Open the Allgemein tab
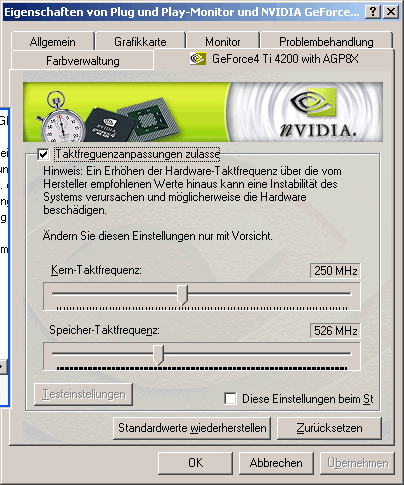The width and height of the screenshot is (404, 485). point(53,42)
